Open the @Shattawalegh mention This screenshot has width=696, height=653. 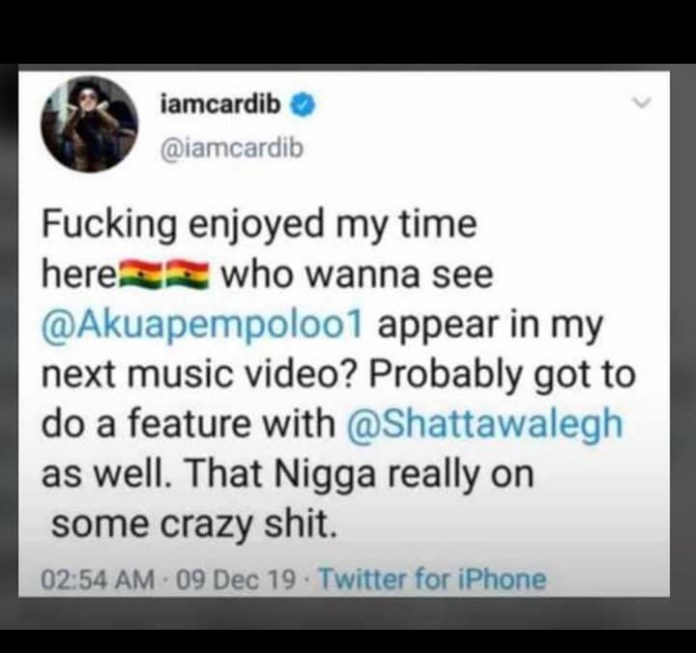pyautogui.click(x=485, y=423)
